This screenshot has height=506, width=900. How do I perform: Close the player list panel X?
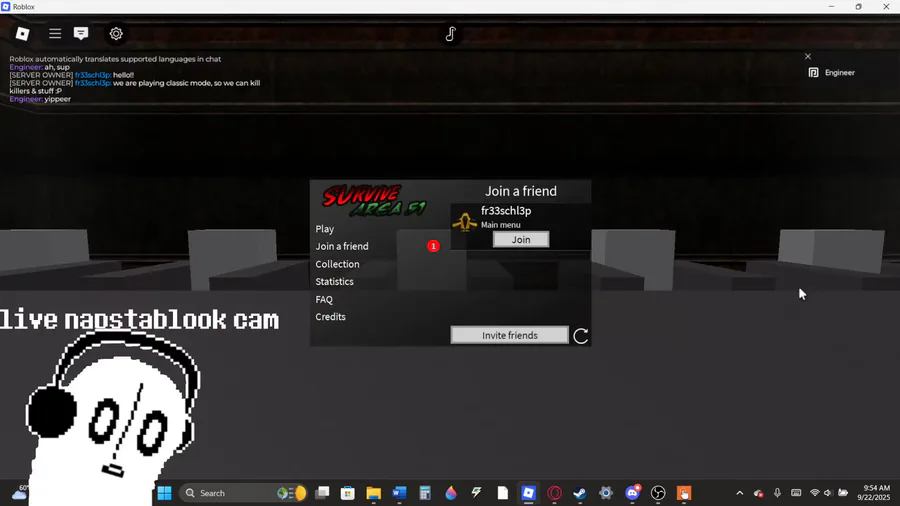808,56
